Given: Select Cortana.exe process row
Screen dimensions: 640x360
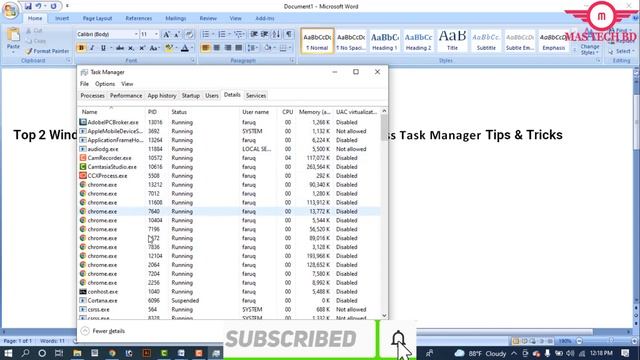Looking at the screenshot, I should 229,301.
